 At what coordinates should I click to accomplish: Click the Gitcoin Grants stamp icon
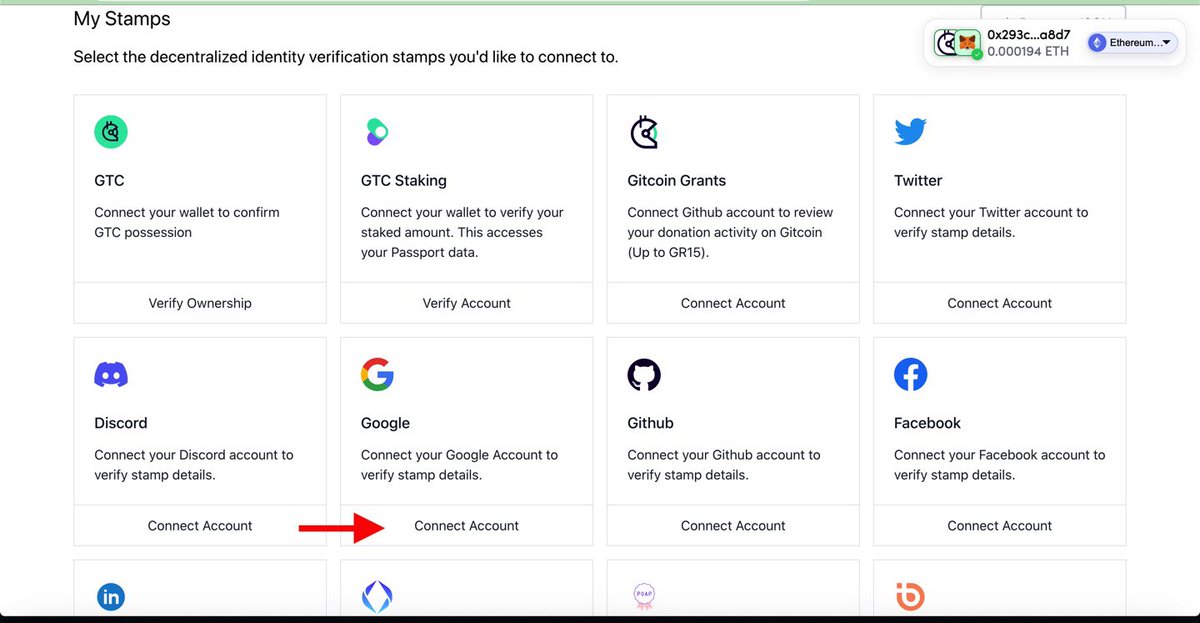click(x=644, y=132)
